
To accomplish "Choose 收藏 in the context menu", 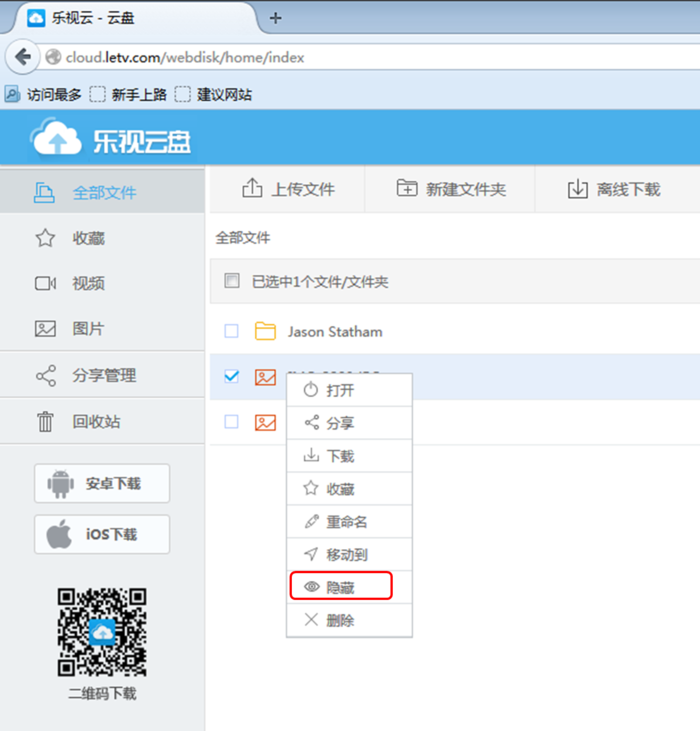I will click(x=349, y=489).
